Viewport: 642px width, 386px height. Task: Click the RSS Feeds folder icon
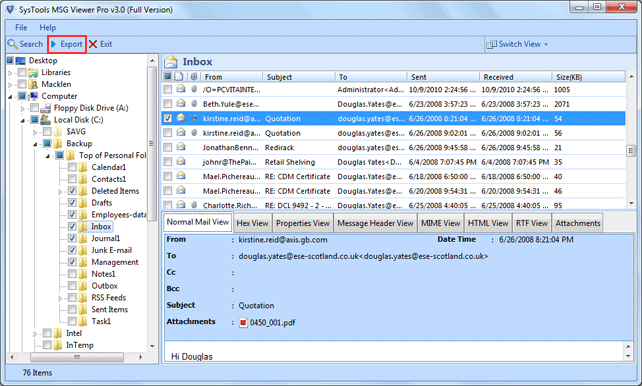pyautogui.click(x=83, y=298)
